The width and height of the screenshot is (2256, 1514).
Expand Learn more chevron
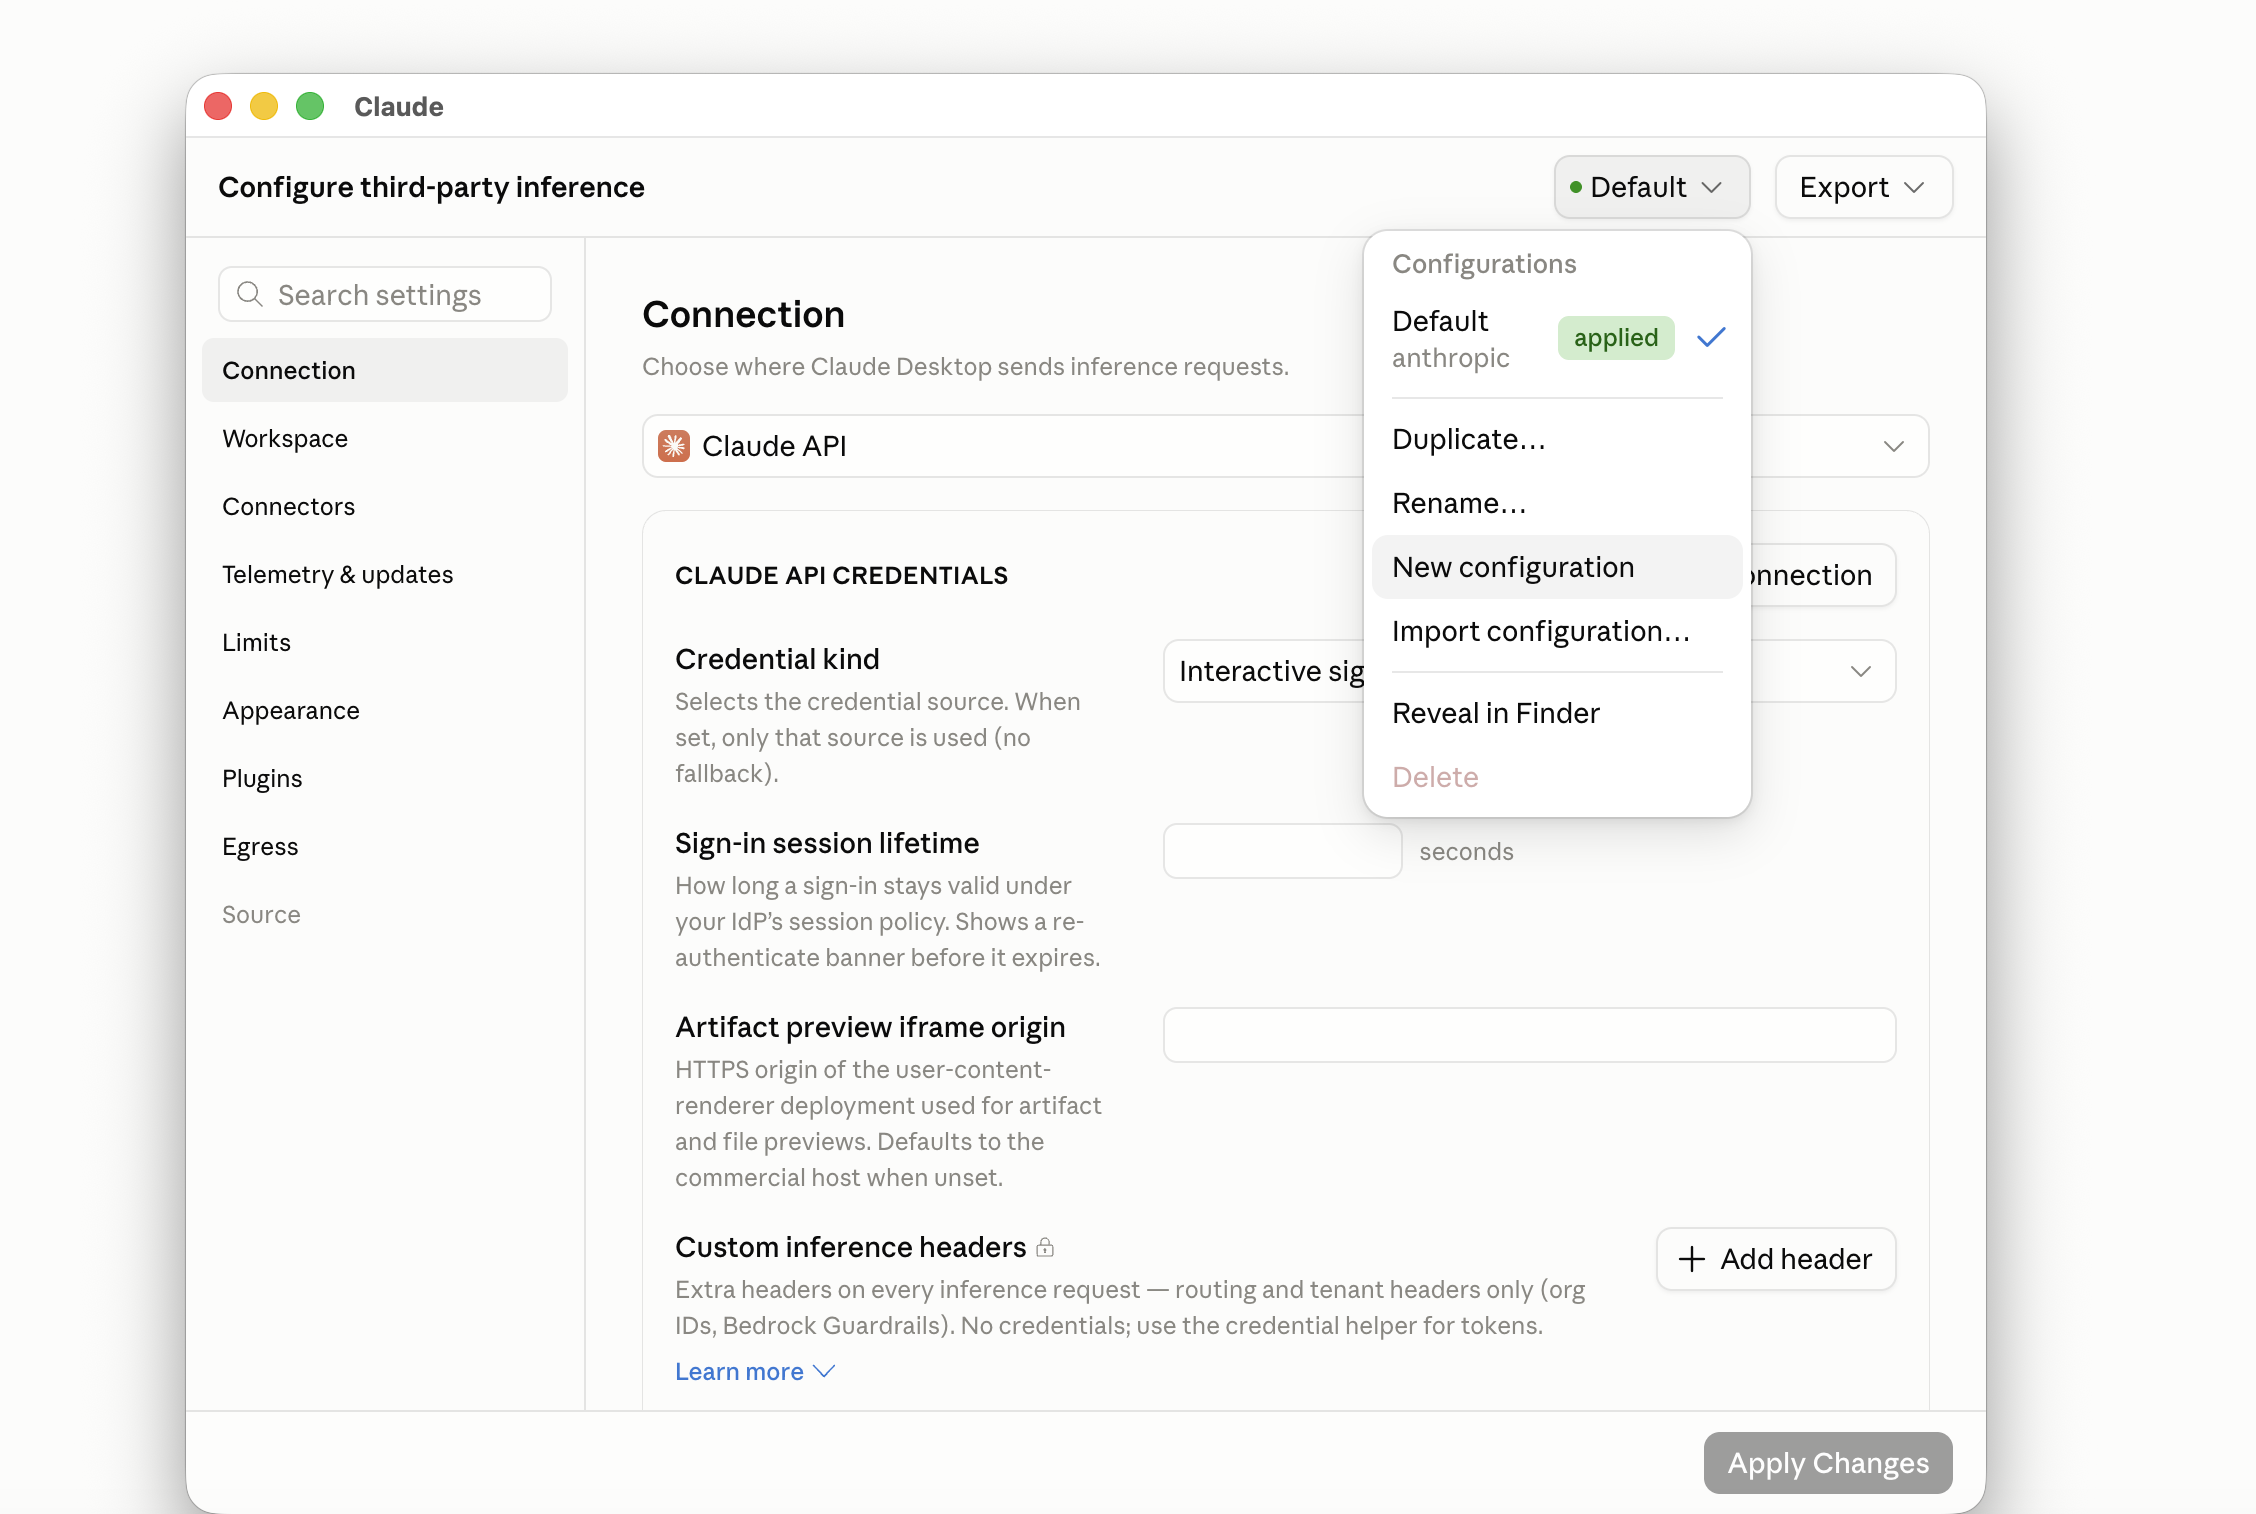824,1372
